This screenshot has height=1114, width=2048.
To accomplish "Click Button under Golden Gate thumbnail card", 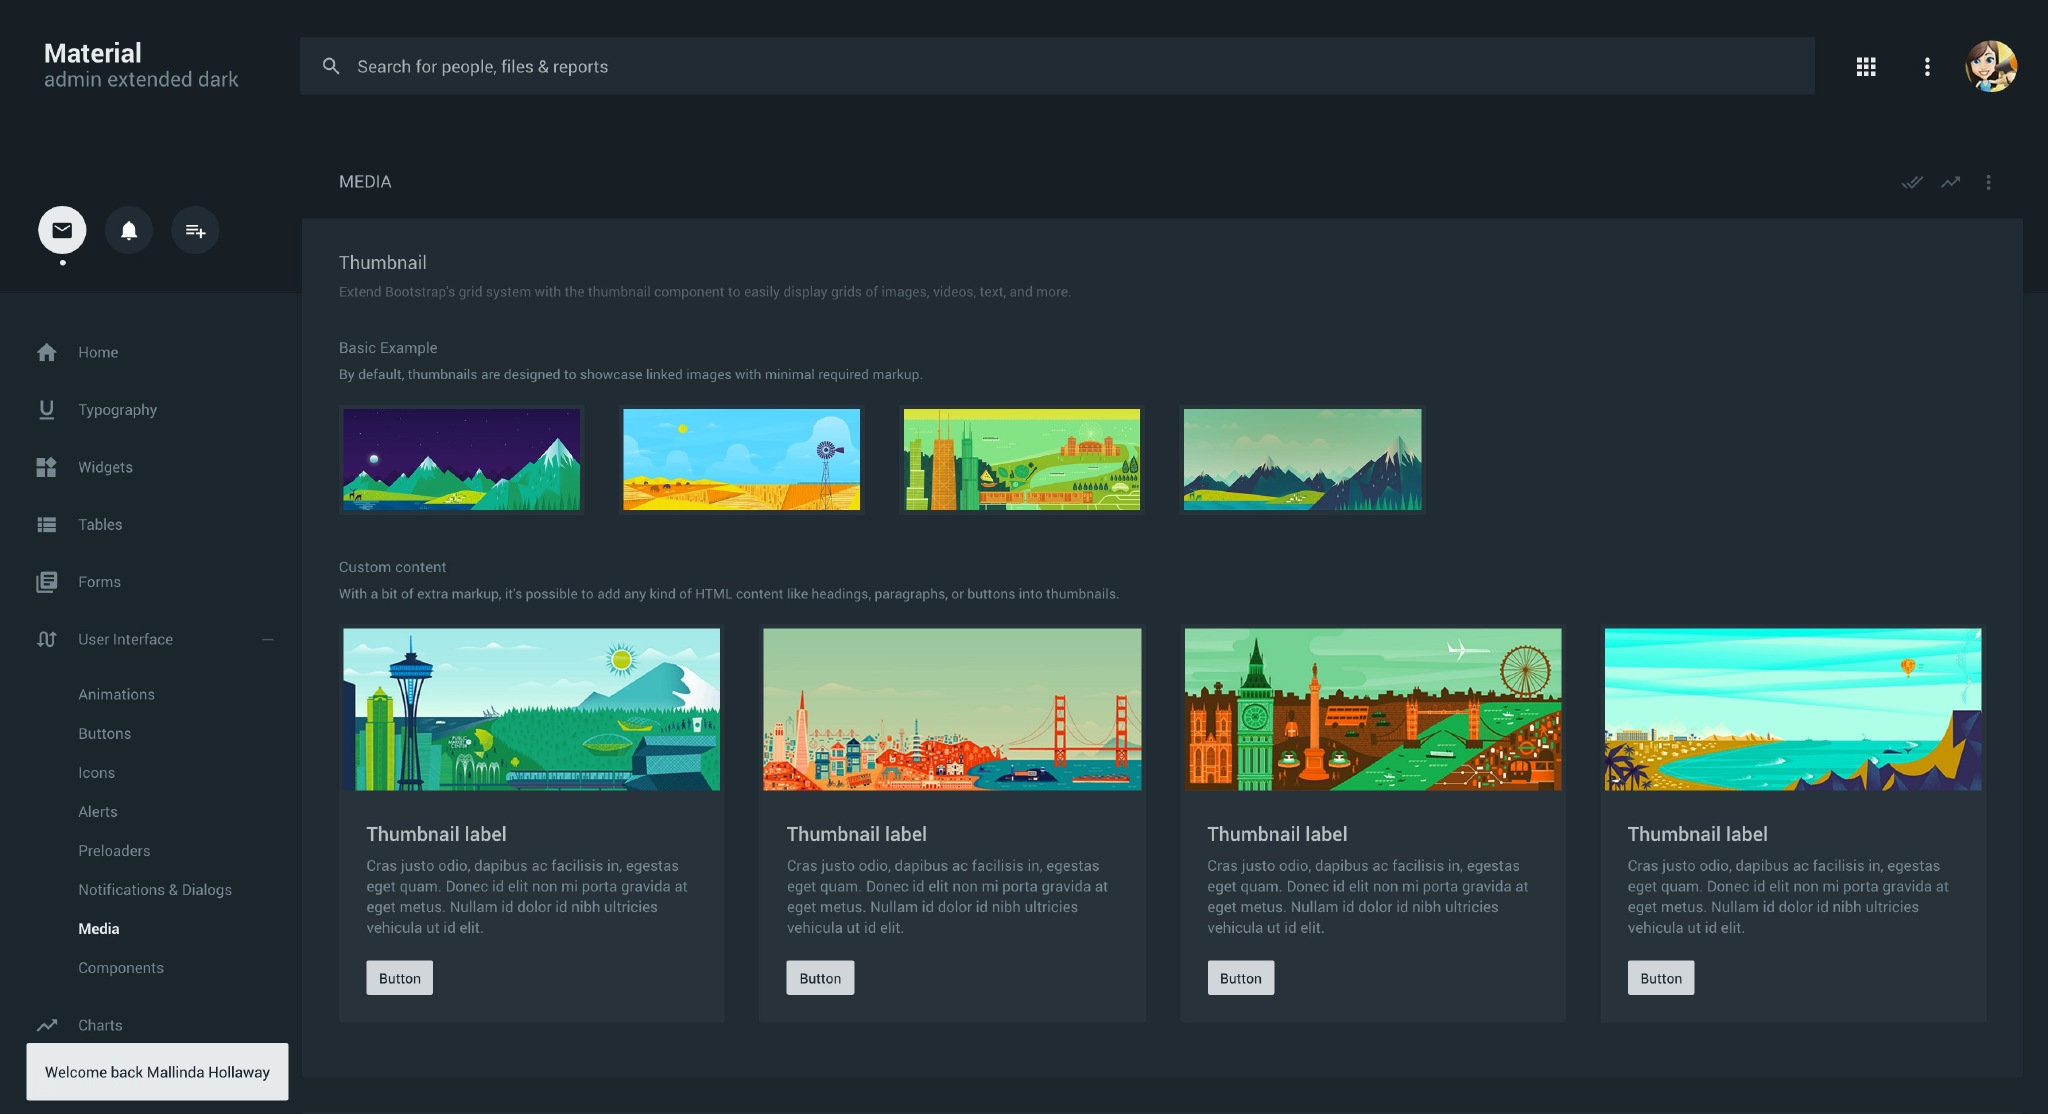I will coord(820,978).
